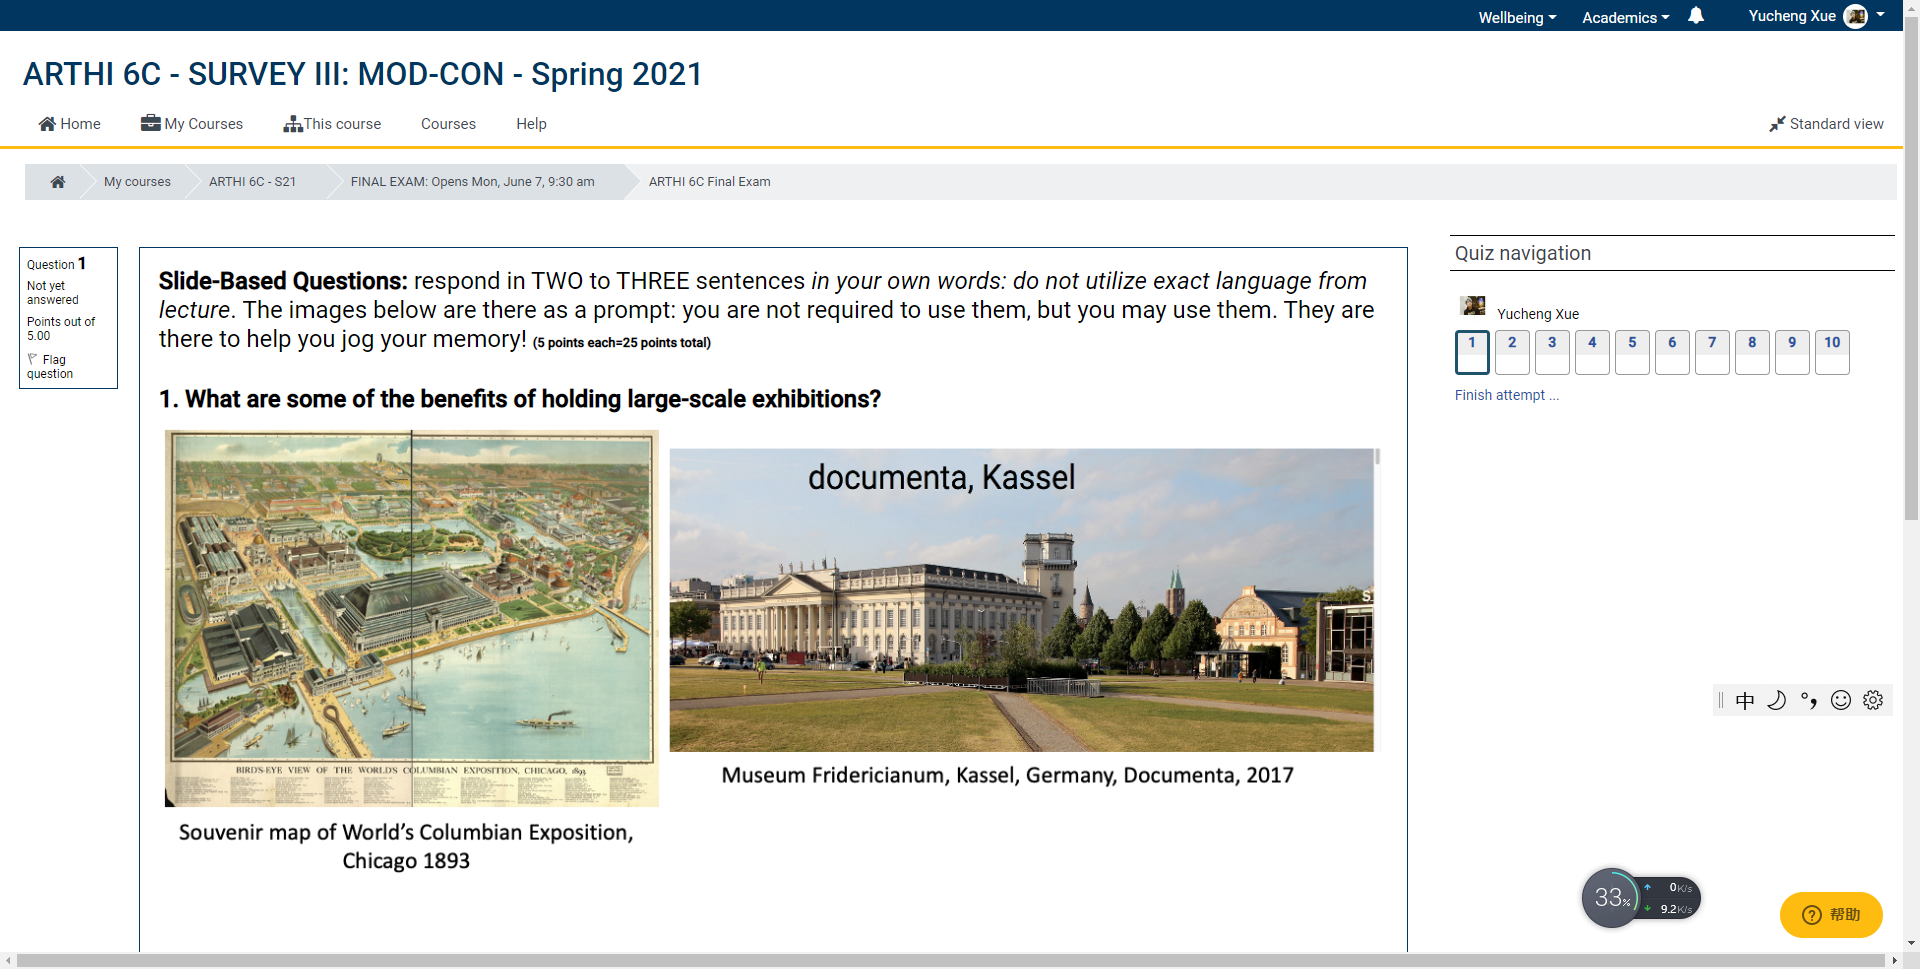Jump to question 8 in quiz navigation

click(1752, 352)
